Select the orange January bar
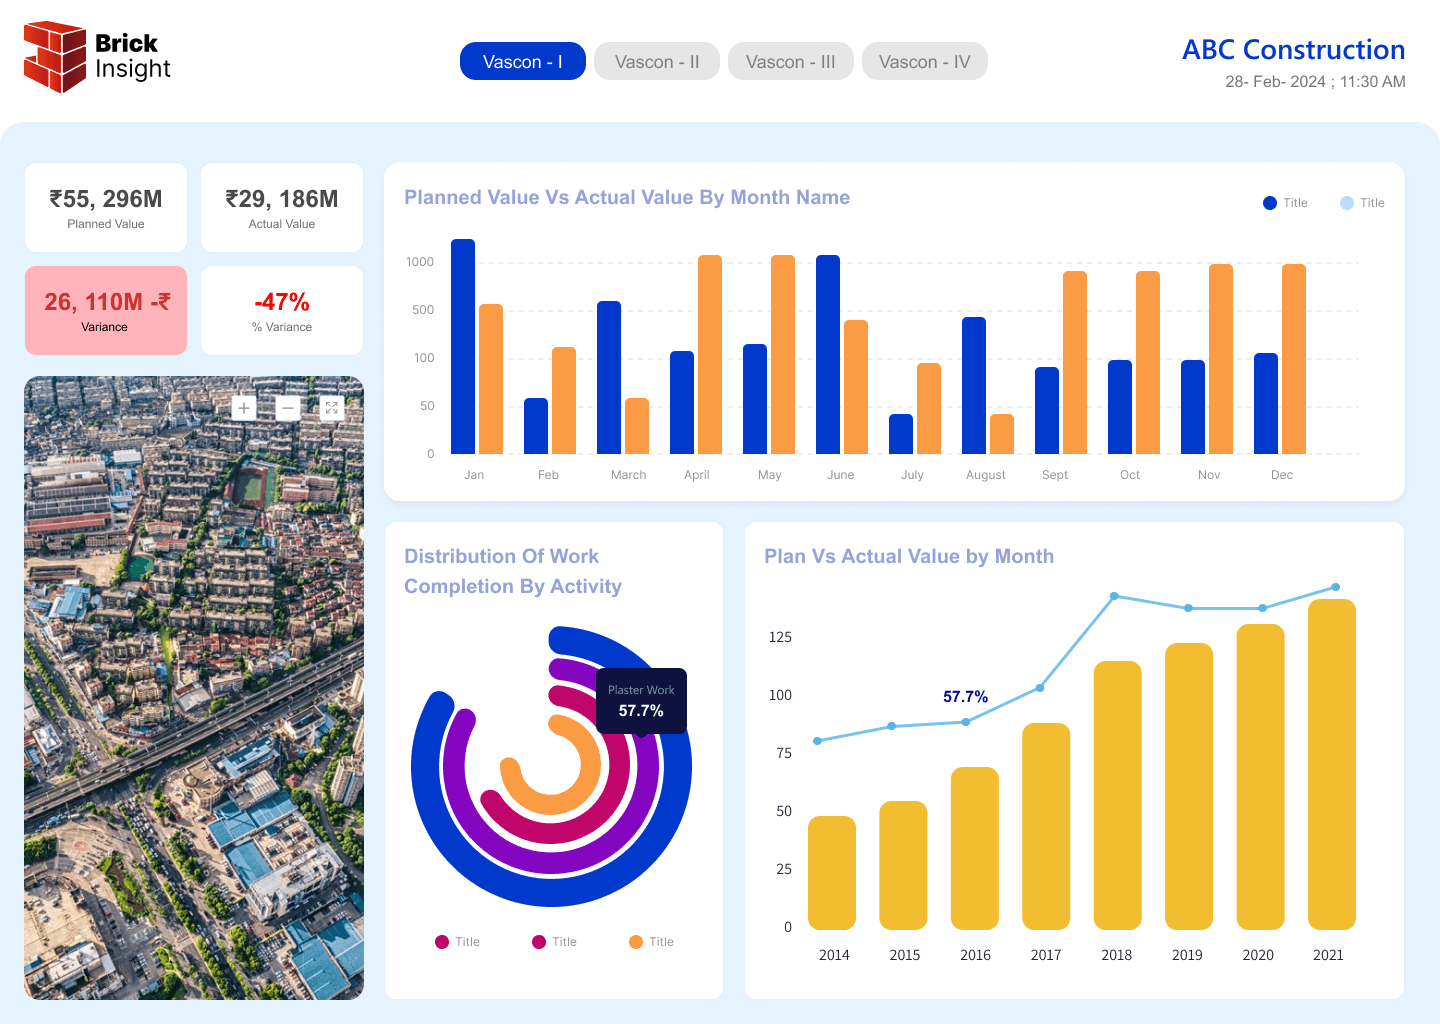Viewport: 1440px width, 1024px height. coord(491,379)
